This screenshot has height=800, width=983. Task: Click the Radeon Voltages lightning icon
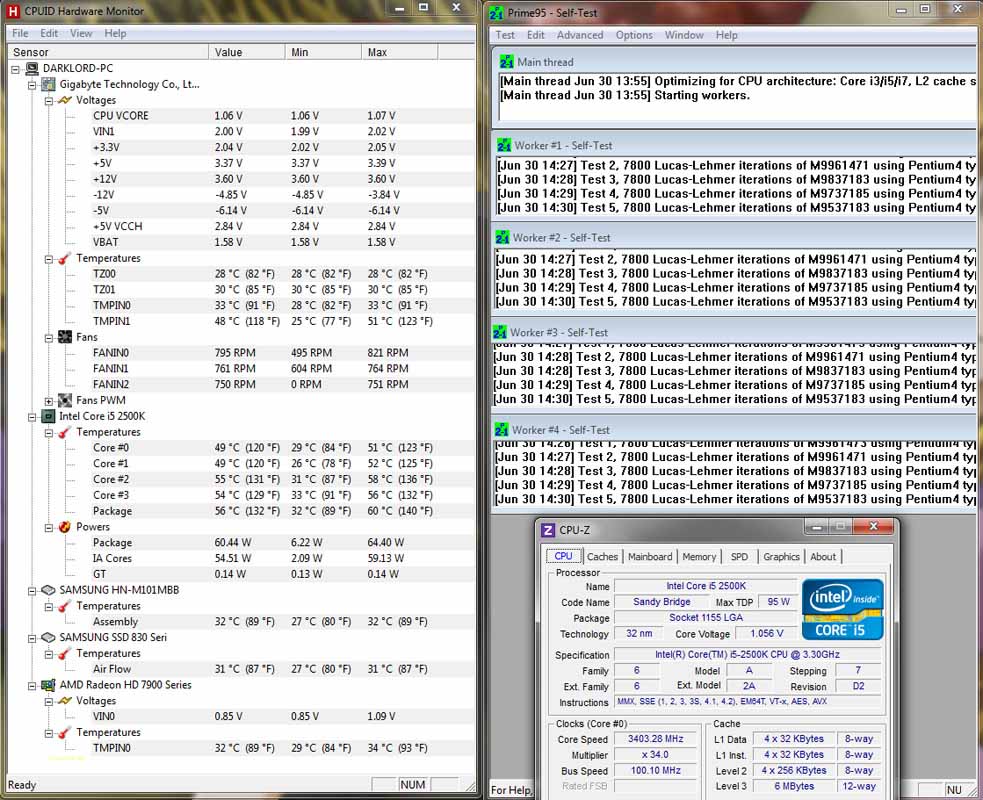coord(65,701)
